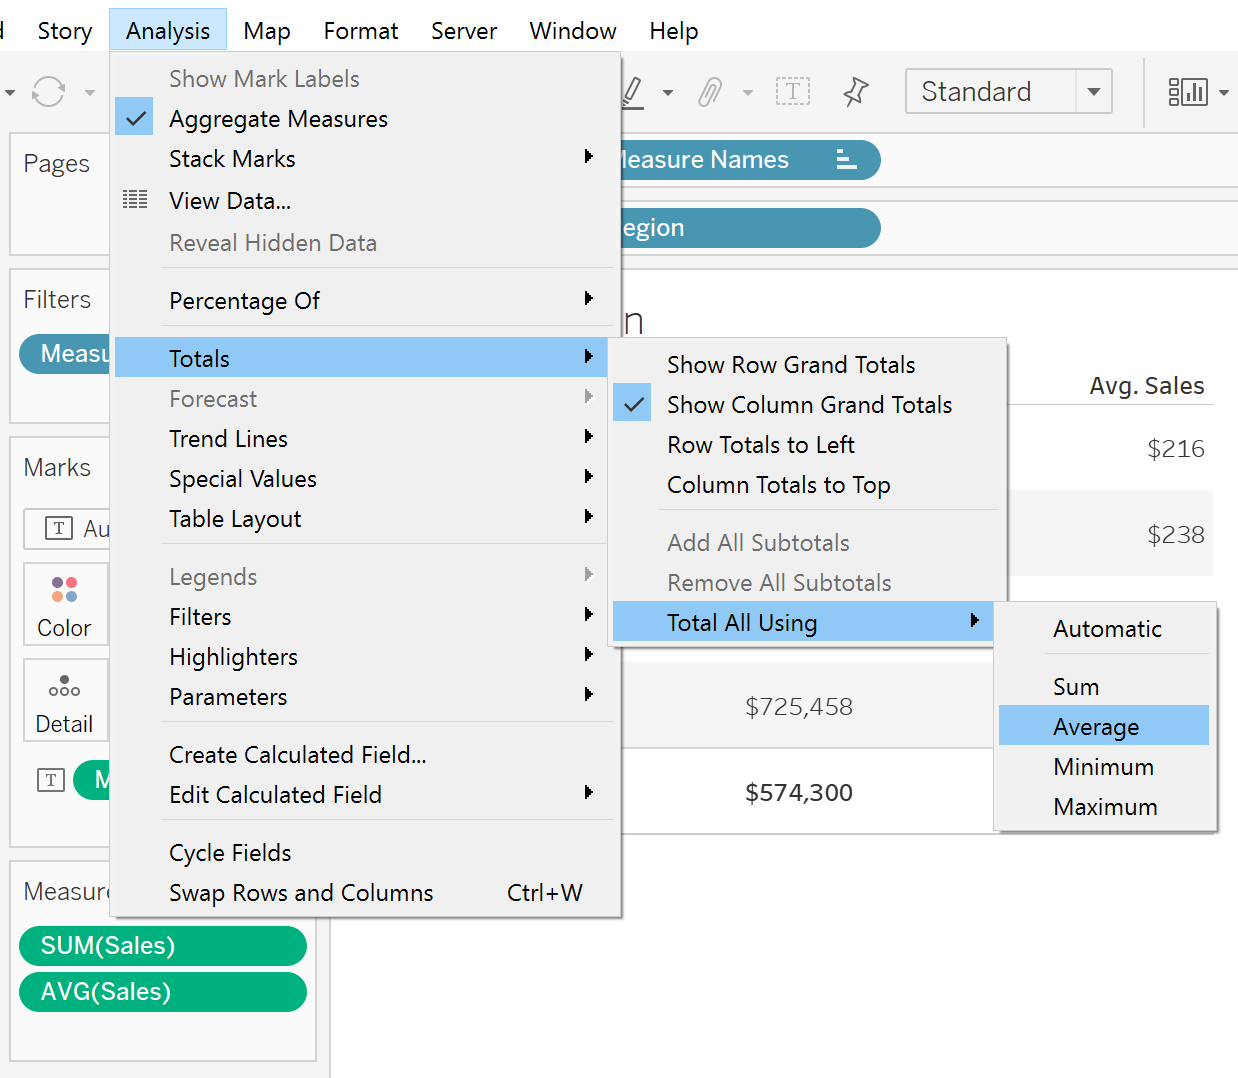Click the Detail marks card
This screenshot has height=1078, width=1238.
[x=65, y=699]
